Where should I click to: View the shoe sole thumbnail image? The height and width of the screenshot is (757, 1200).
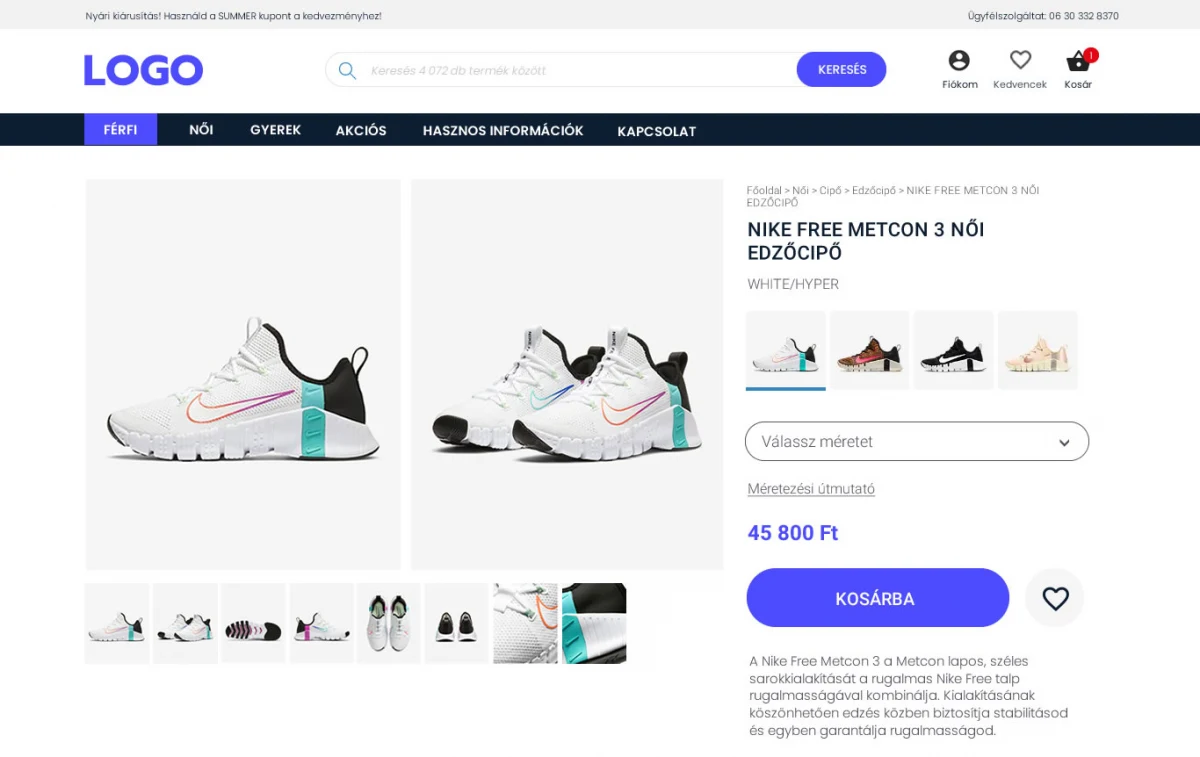[x=253, y=623]
